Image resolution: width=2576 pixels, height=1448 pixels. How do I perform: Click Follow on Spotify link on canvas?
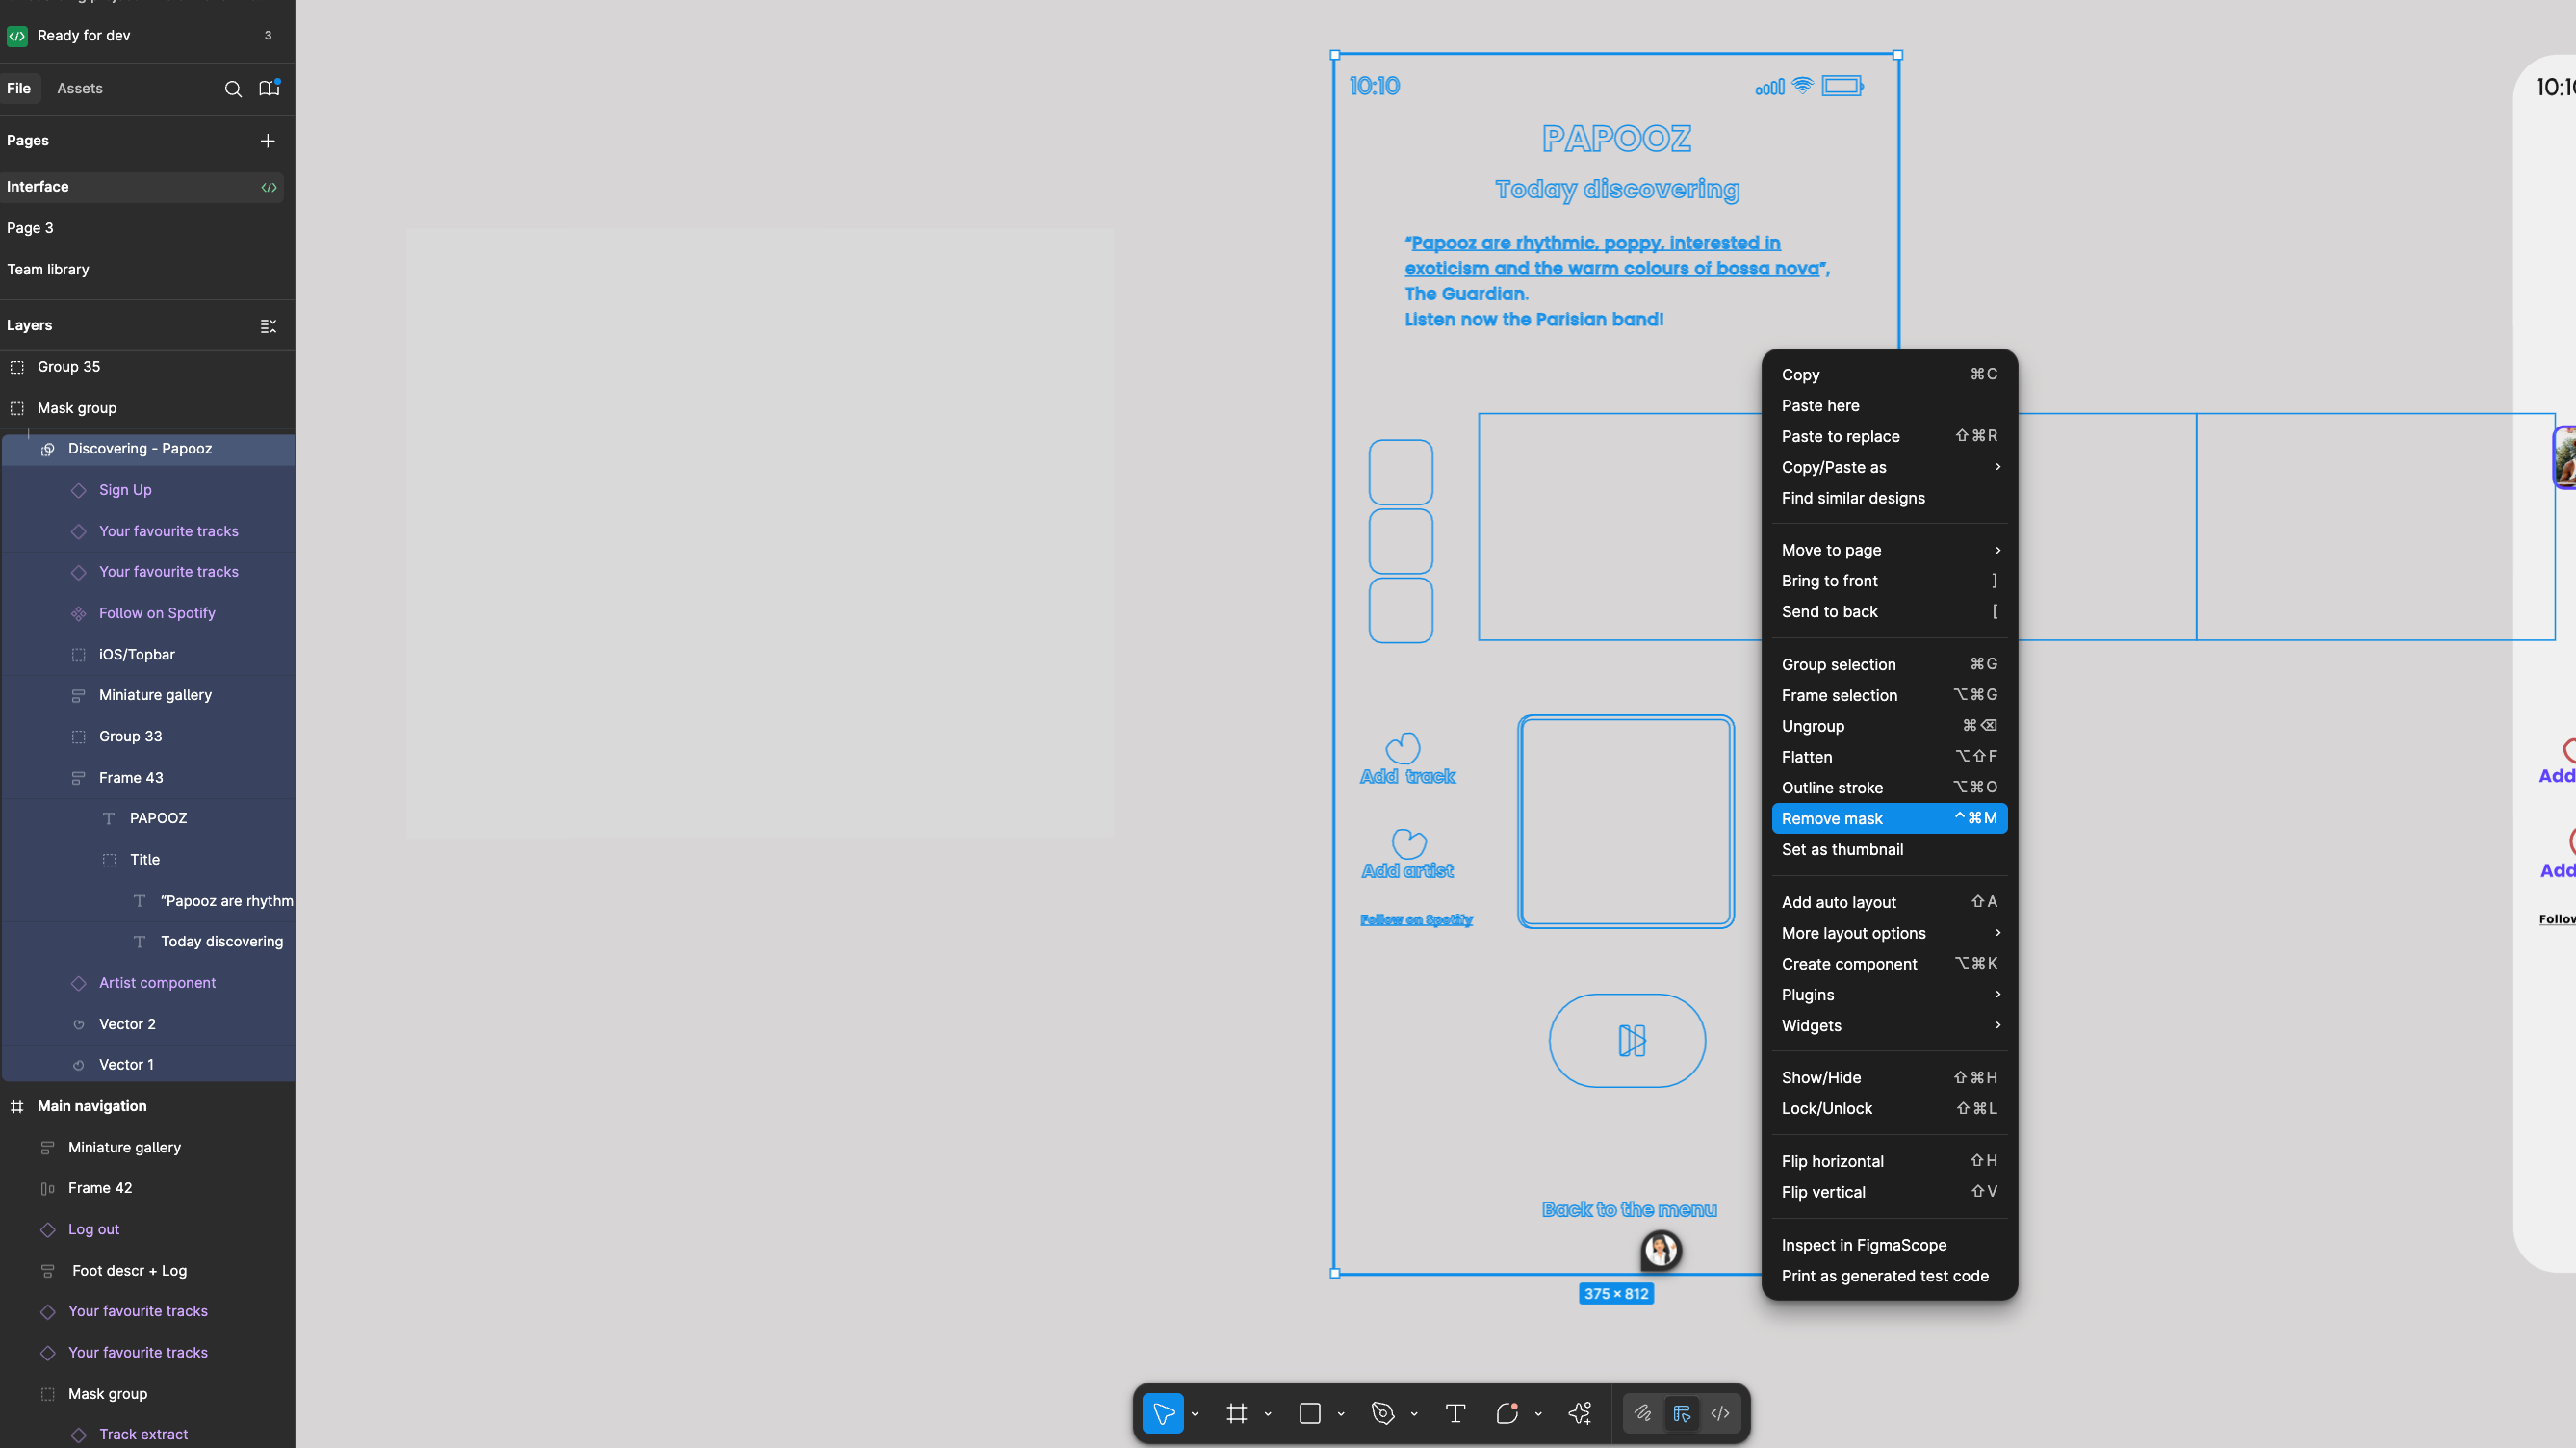click(1416, 919)
